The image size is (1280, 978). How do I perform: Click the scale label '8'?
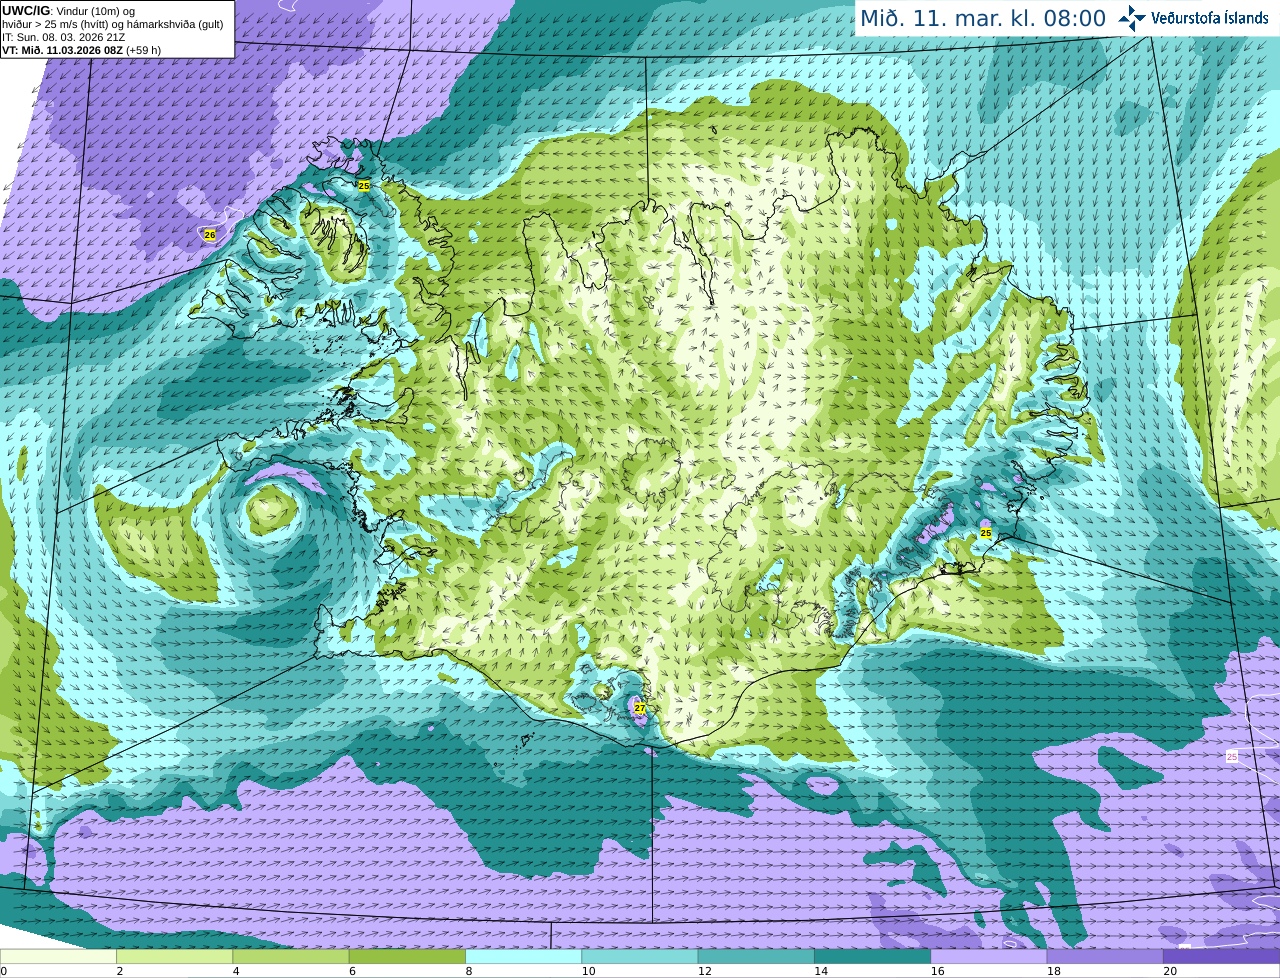[x=468, y=971]
